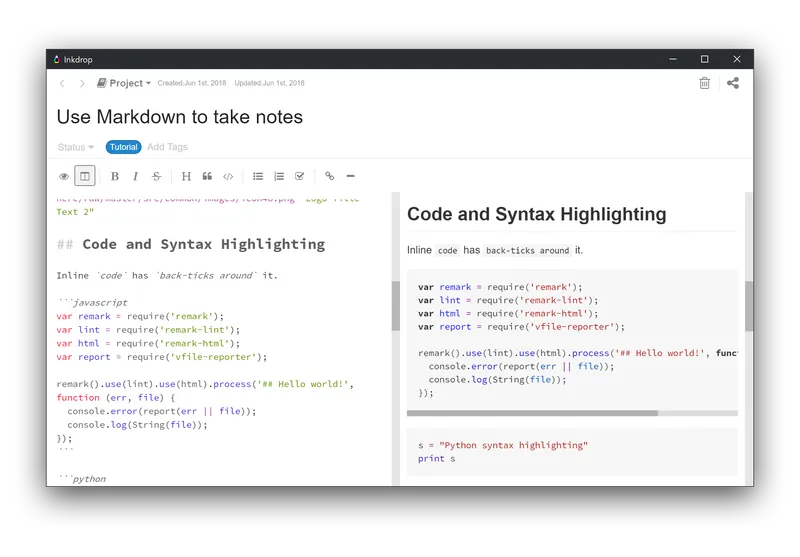This screenshot has width=800, height=557.
Task: Click the 'print s' line in preview
Action: click(437, 459)
